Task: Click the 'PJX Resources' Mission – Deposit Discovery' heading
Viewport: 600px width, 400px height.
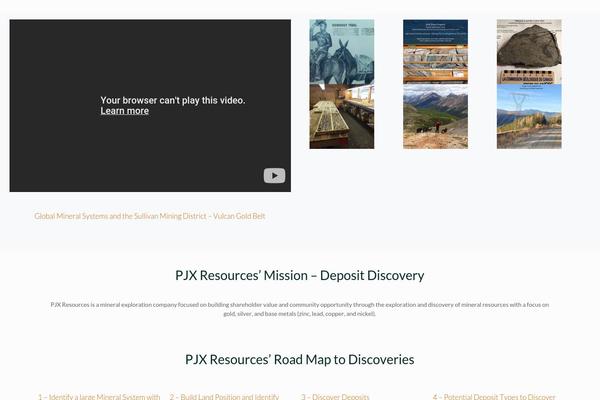Action: tap(300, 276)
